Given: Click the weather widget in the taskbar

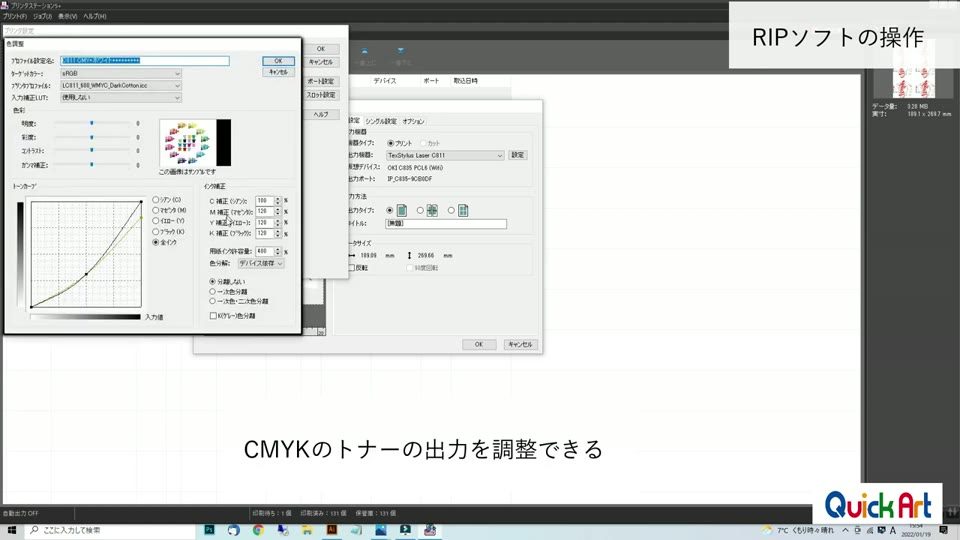Looking at the screenshot, I should tap(798, 530).
